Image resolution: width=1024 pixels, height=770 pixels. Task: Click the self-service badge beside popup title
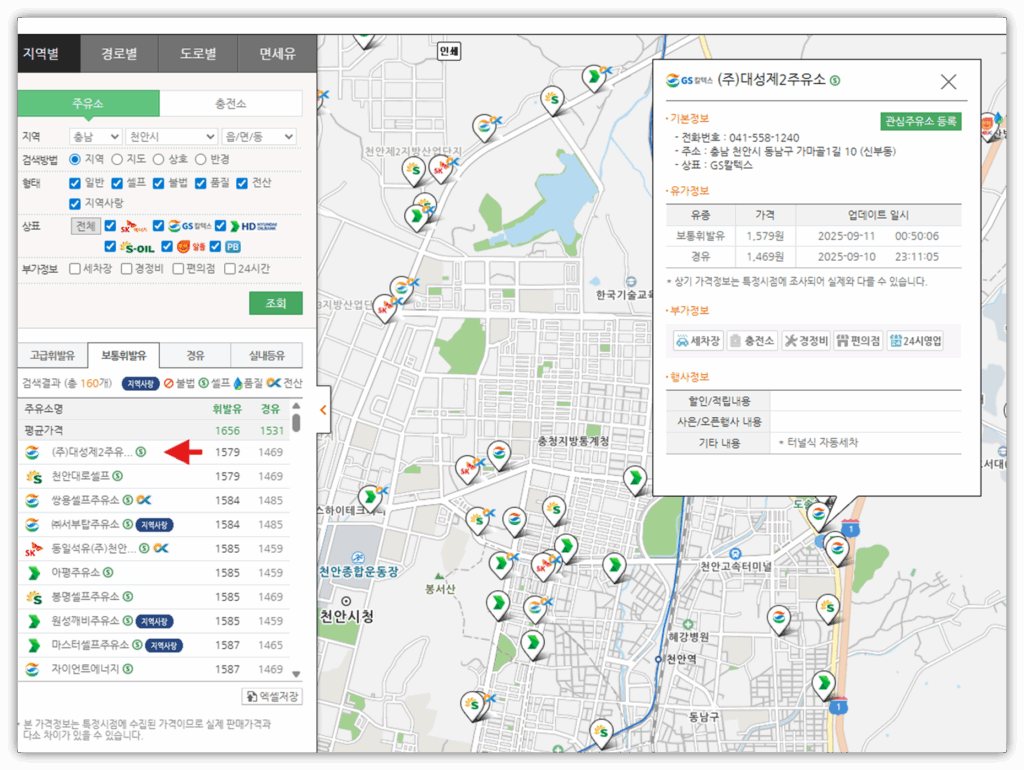point(835,80)
